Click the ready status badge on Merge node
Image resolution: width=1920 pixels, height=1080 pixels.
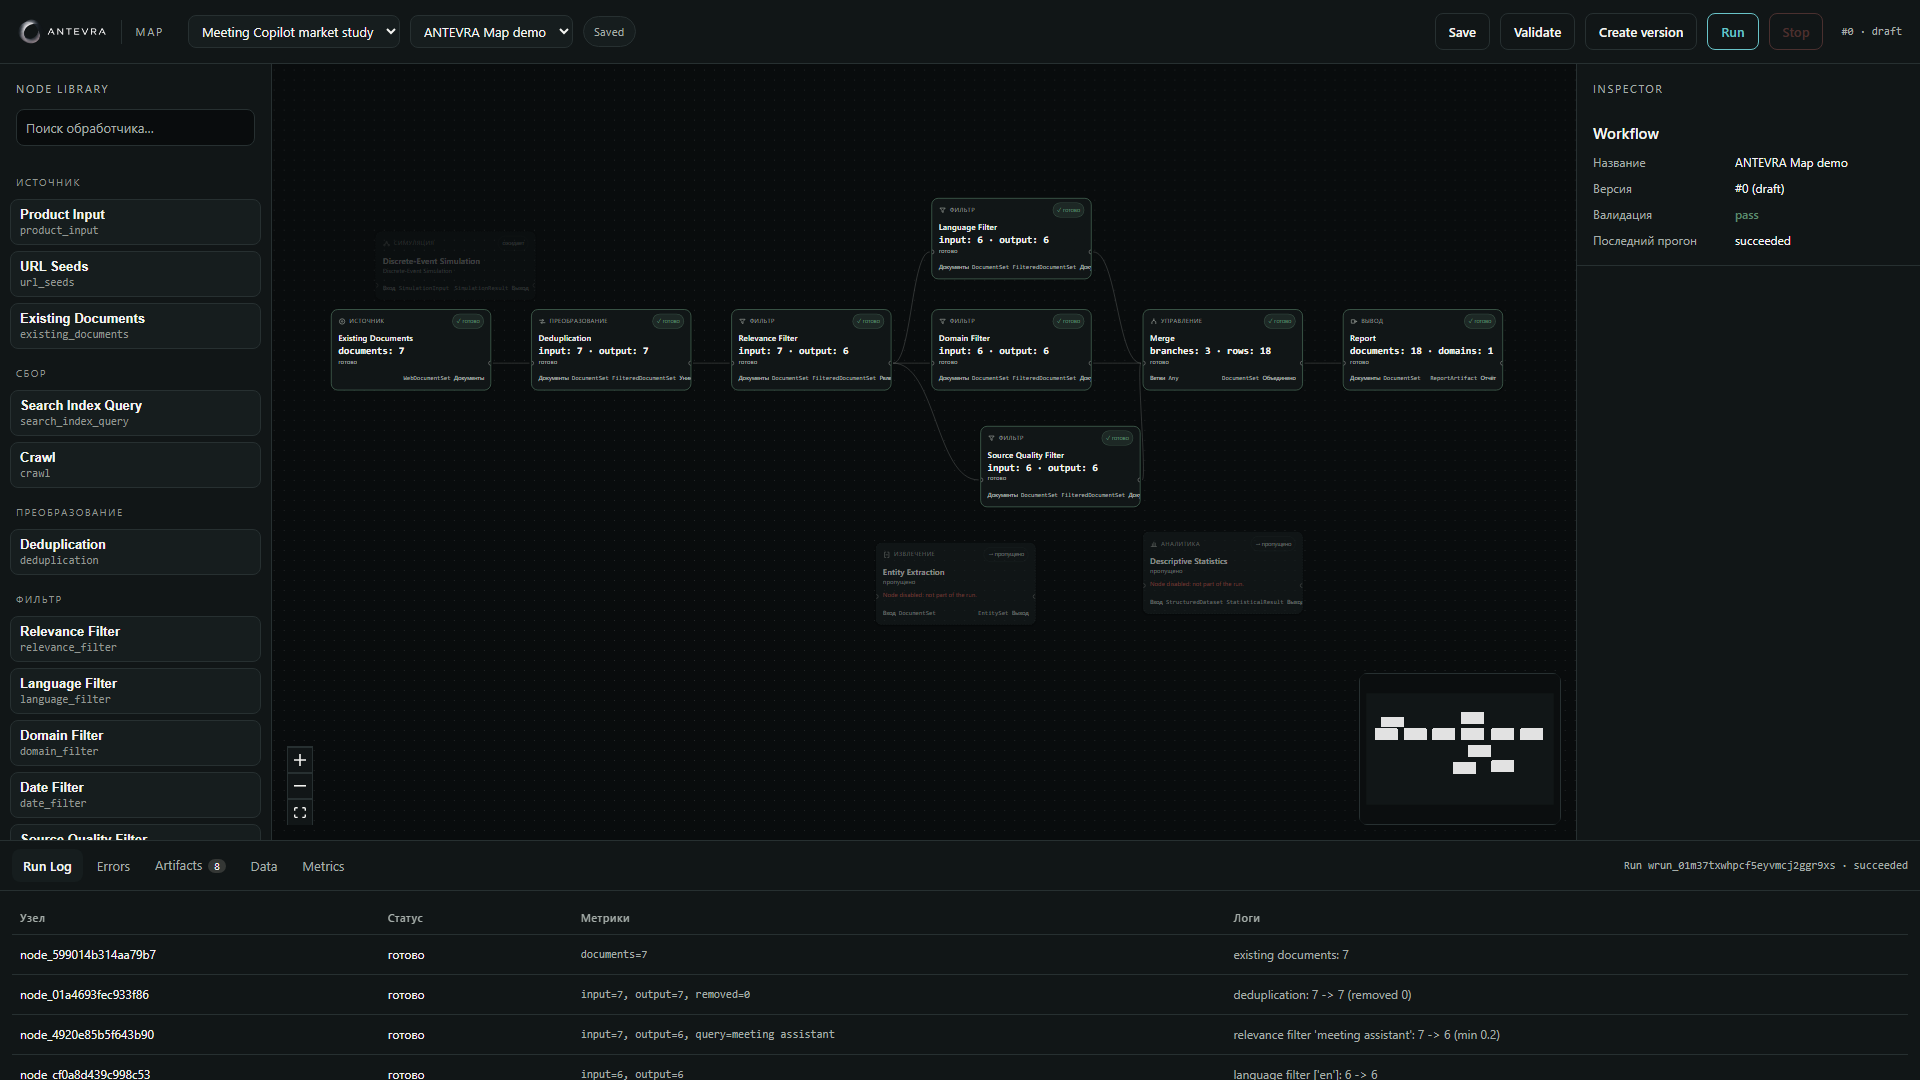(1279, 321)
